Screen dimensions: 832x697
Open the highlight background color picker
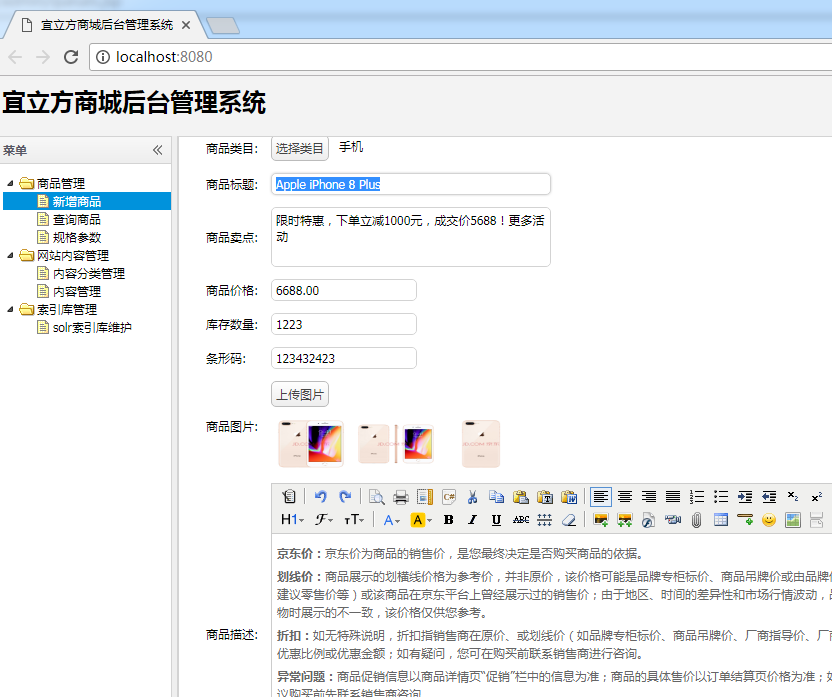421,520
